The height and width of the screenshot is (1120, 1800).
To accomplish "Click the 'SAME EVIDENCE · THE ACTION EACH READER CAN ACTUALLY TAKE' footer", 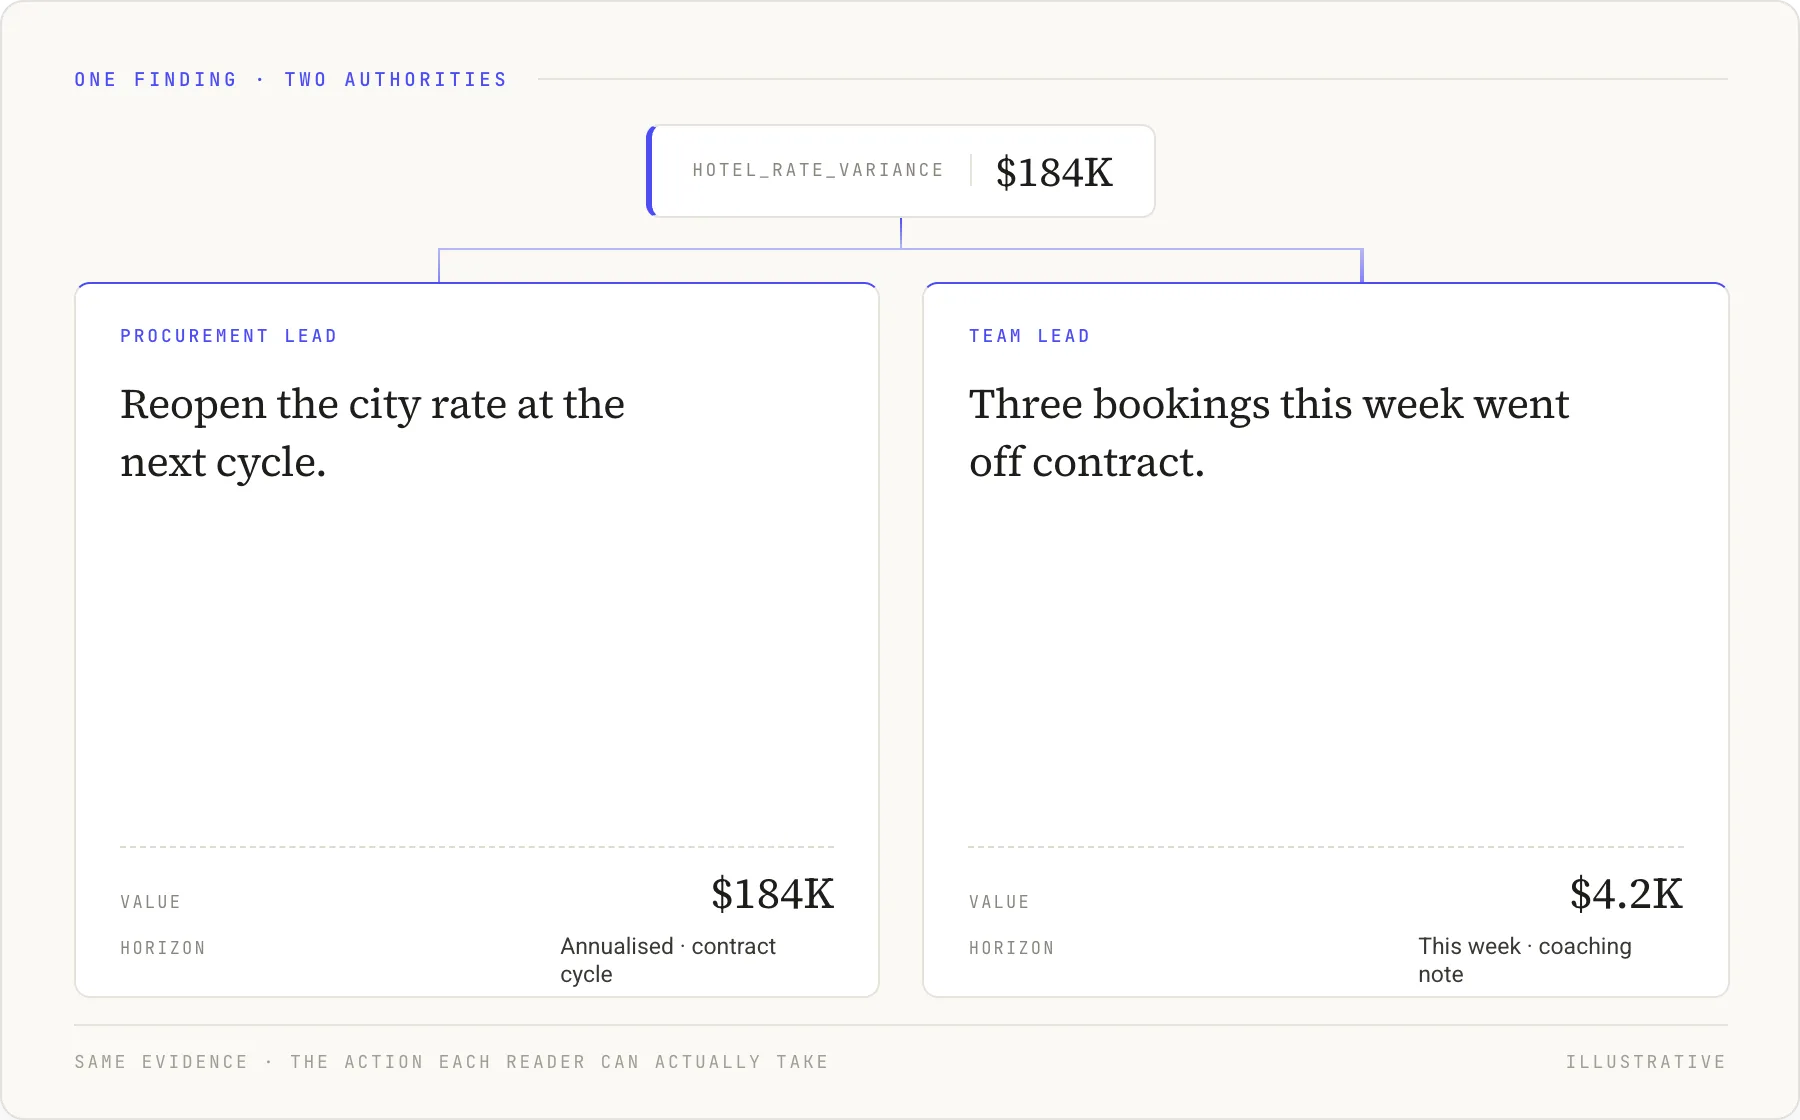I will point(451,1062).
